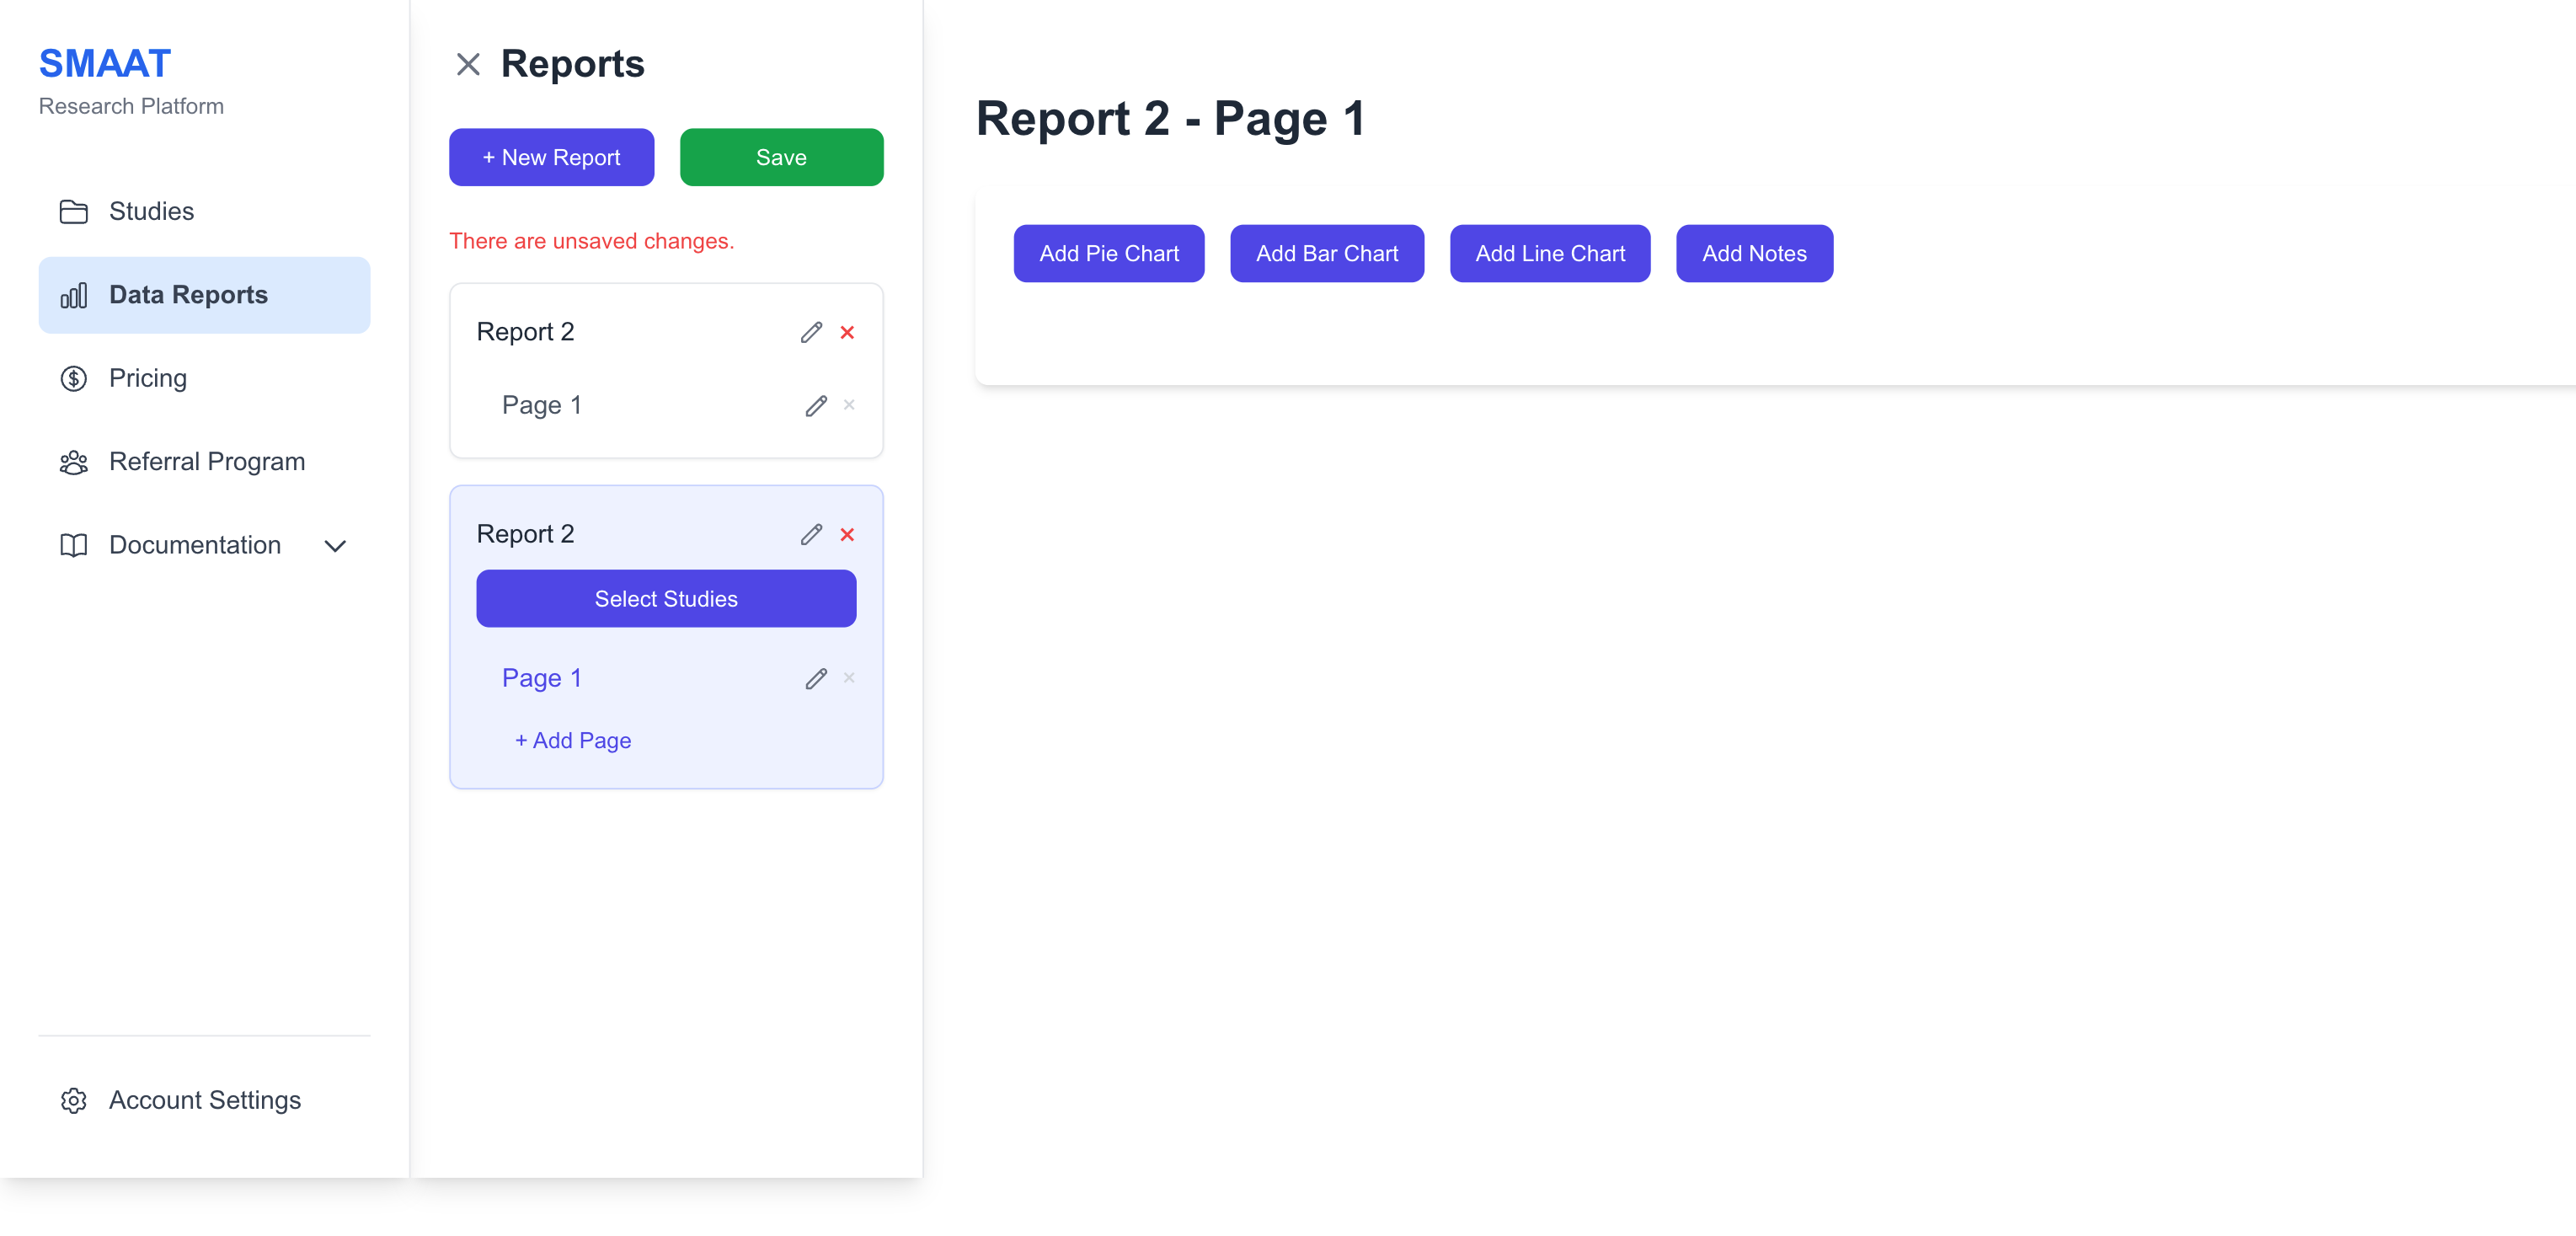
Task: Open Account Settings via the gear icon
Action: [x=74, y=1100]
